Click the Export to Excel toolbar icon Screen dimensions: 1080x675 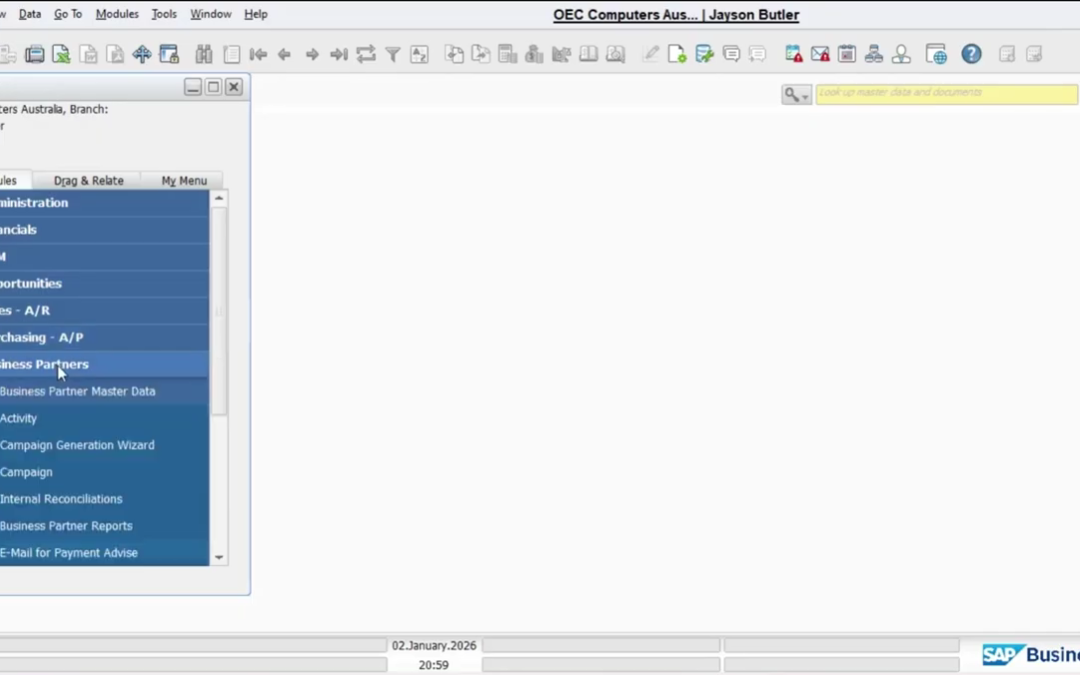tap(62, 55)
